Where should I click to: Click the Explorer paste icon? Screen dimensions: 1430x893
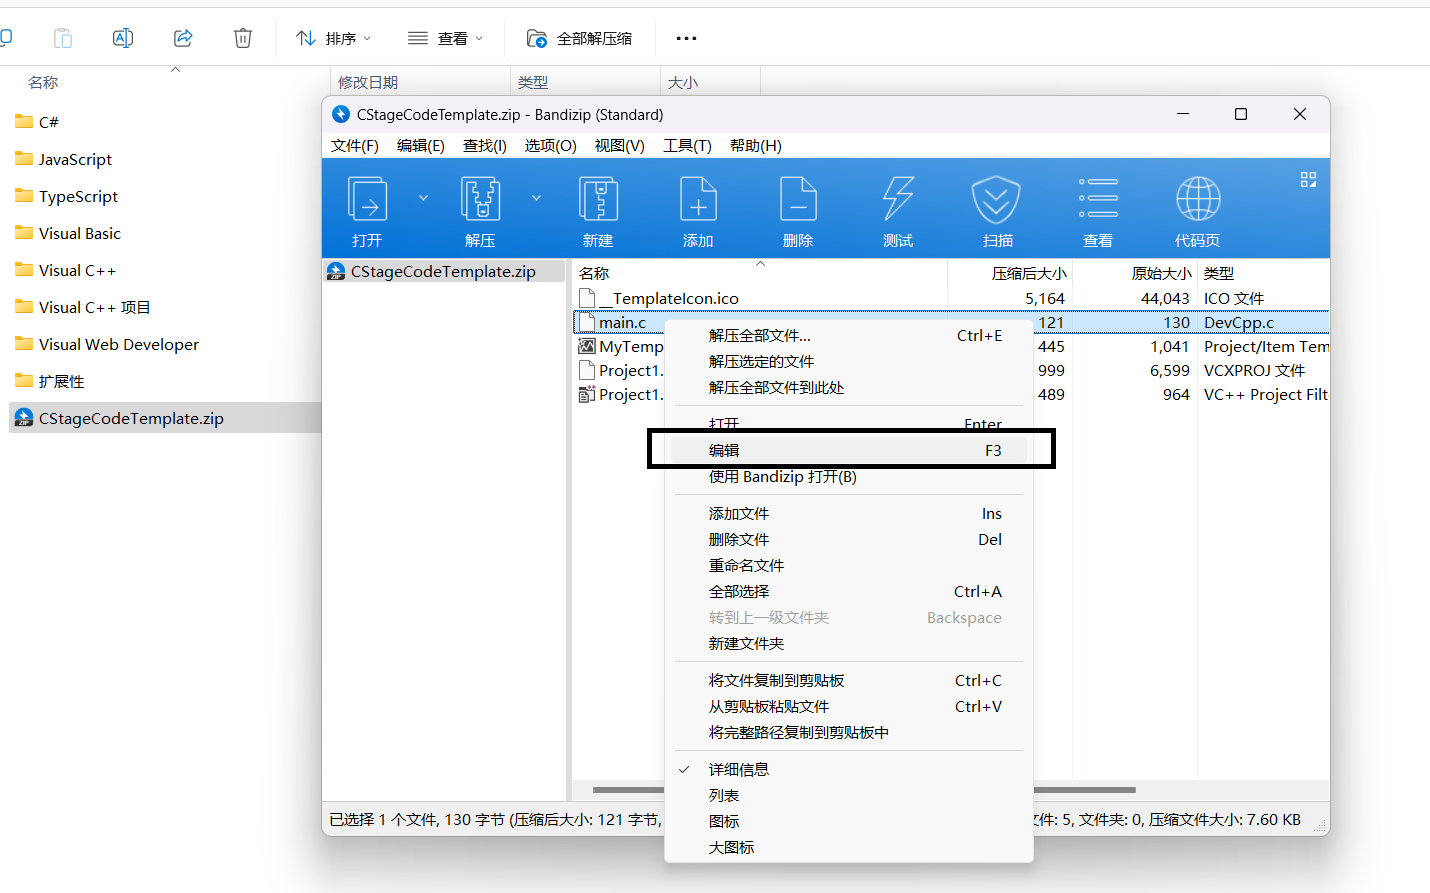tap(63, 38)
